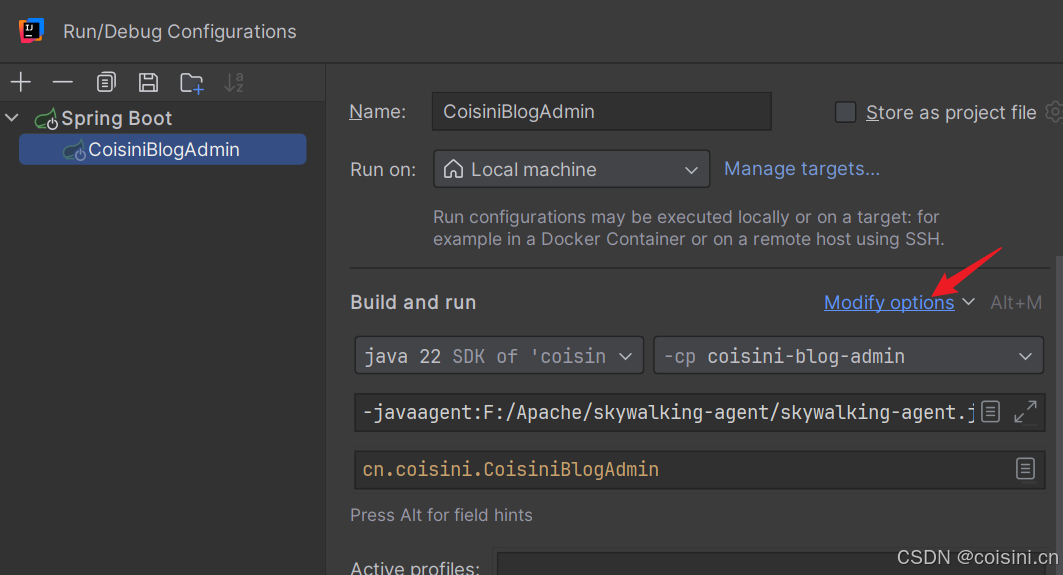The image size is (1063, 575).
Task: Open the java 22 SDK dropdown
Action: pos(499,356)
